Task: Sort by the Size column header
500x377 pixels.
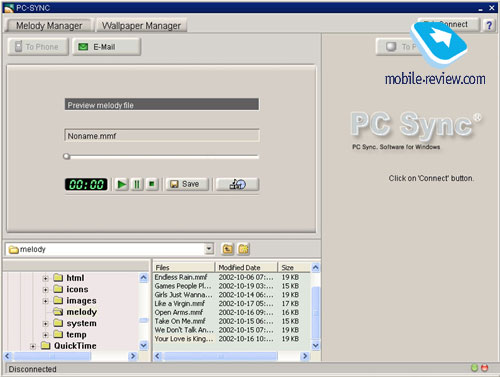Action: click(294, 267)
